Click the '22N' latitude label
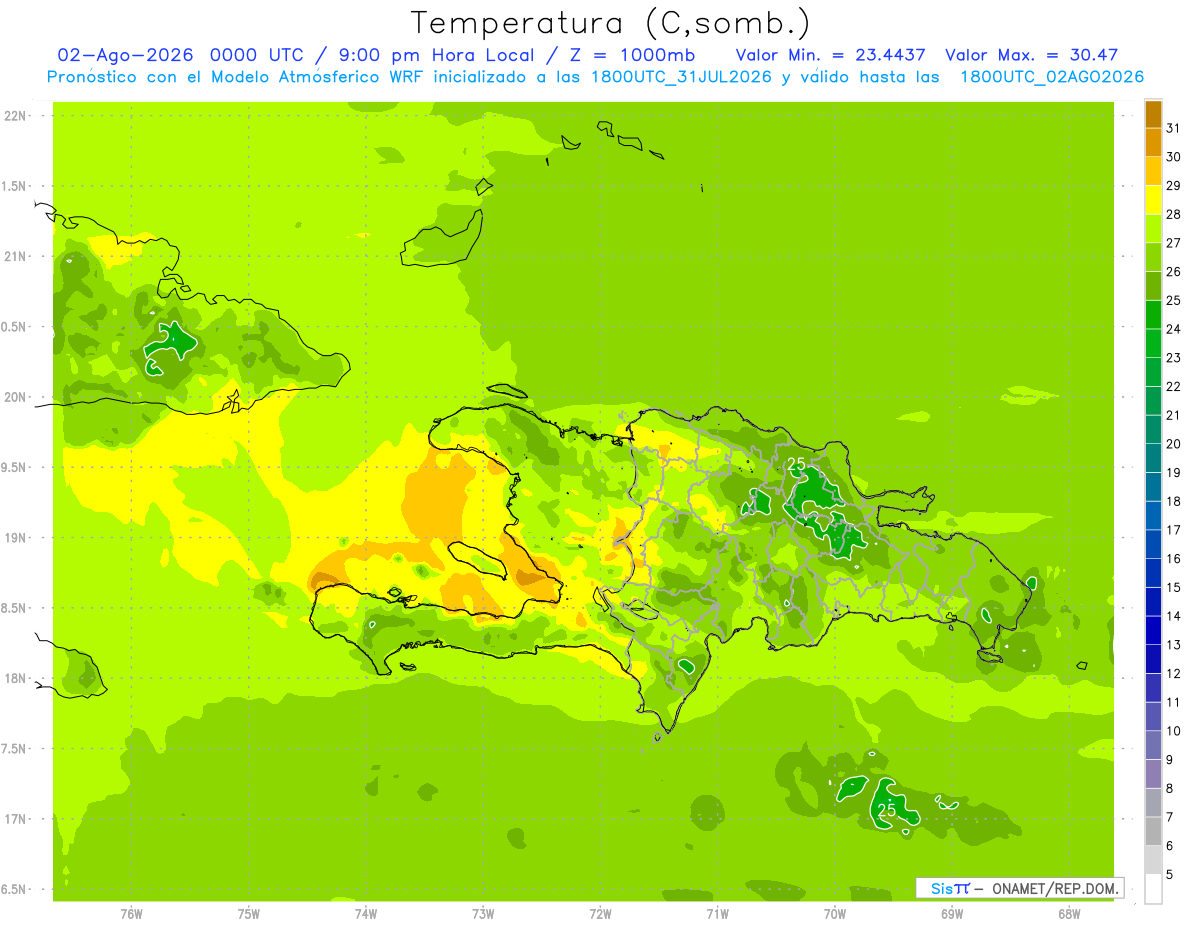1200x927 pixels. click(x=17, y=115)
